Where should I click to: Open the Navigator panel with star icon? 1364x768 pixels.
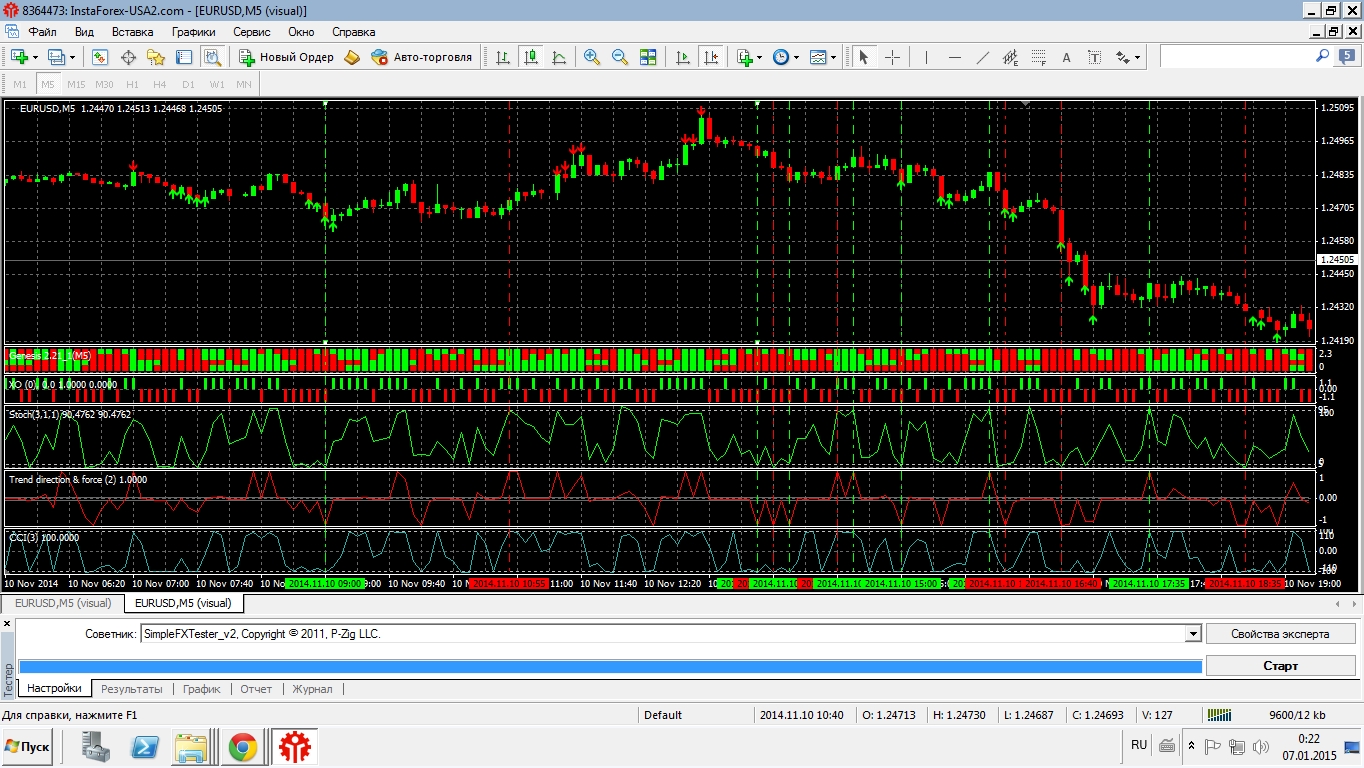[156, 57]
